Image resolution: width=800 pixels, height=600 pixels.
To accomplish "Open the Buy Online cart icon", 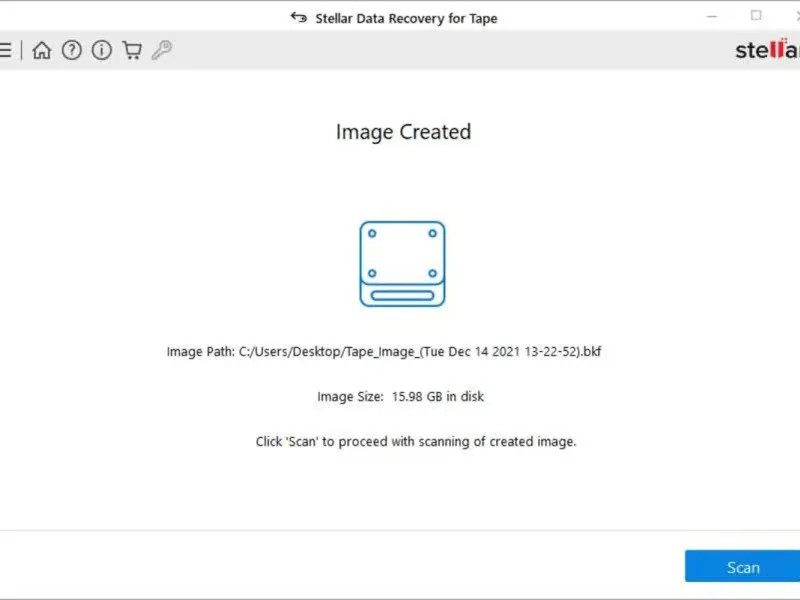I will point(132,51).
